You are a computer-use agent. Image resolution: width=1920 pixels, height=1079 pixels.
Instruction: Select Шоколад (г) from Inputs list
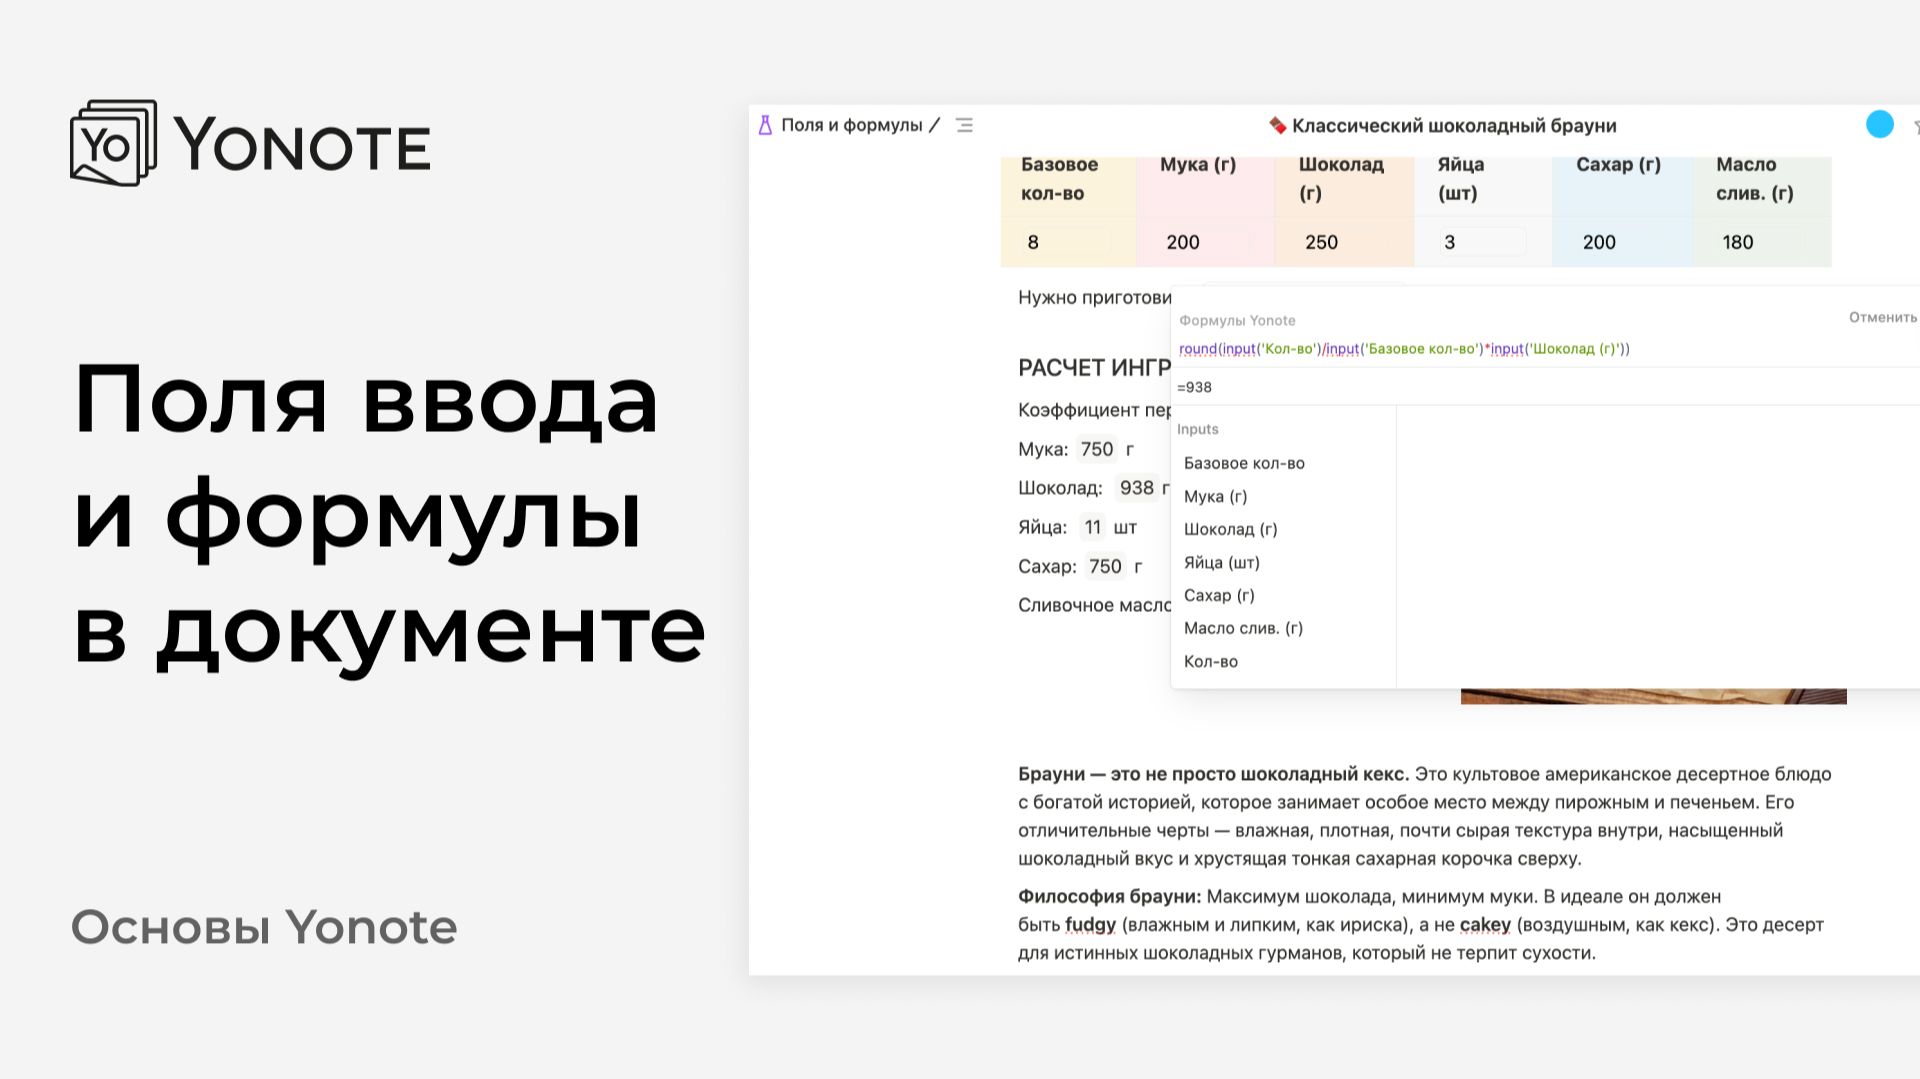tap(1230, 529)
